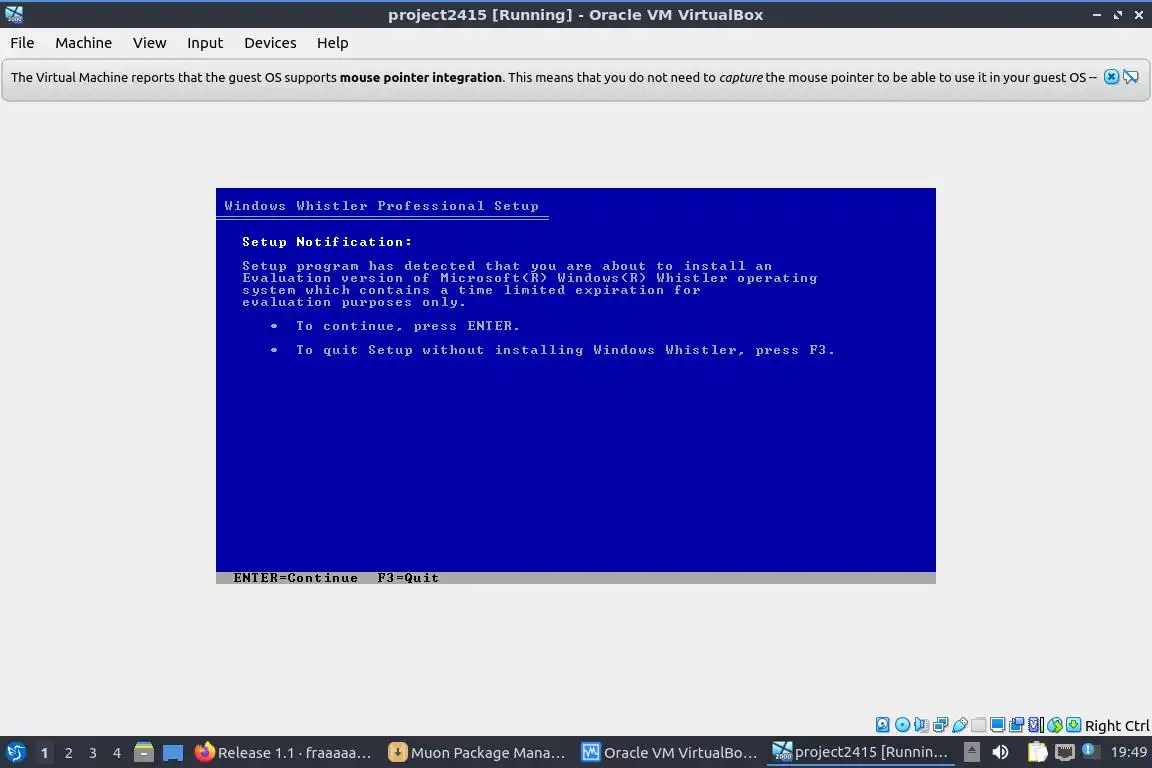1152x768 pixels.
Task: Click the Windows Whistler Professional Setup title
Action: coord(381,206)
